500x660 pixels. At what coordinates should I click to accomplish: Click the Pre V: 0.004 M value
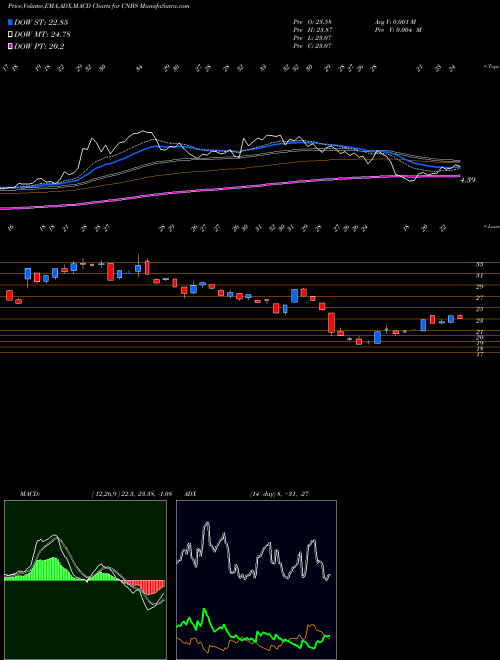(x=397, y=30)
